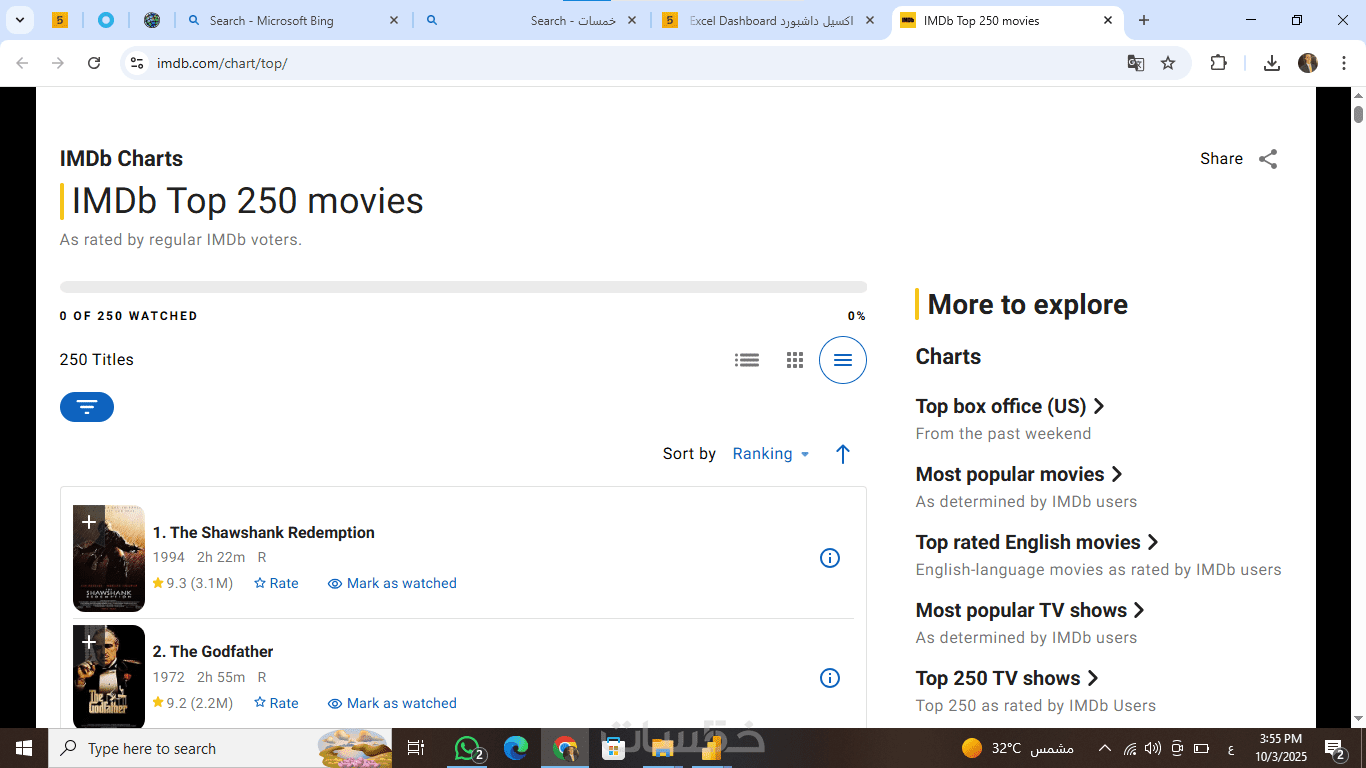The height and width of the screenshot is (768, 1366).
Task: Launch Microsoft Edge from taskbar
Action: click(x=516, y=748)
